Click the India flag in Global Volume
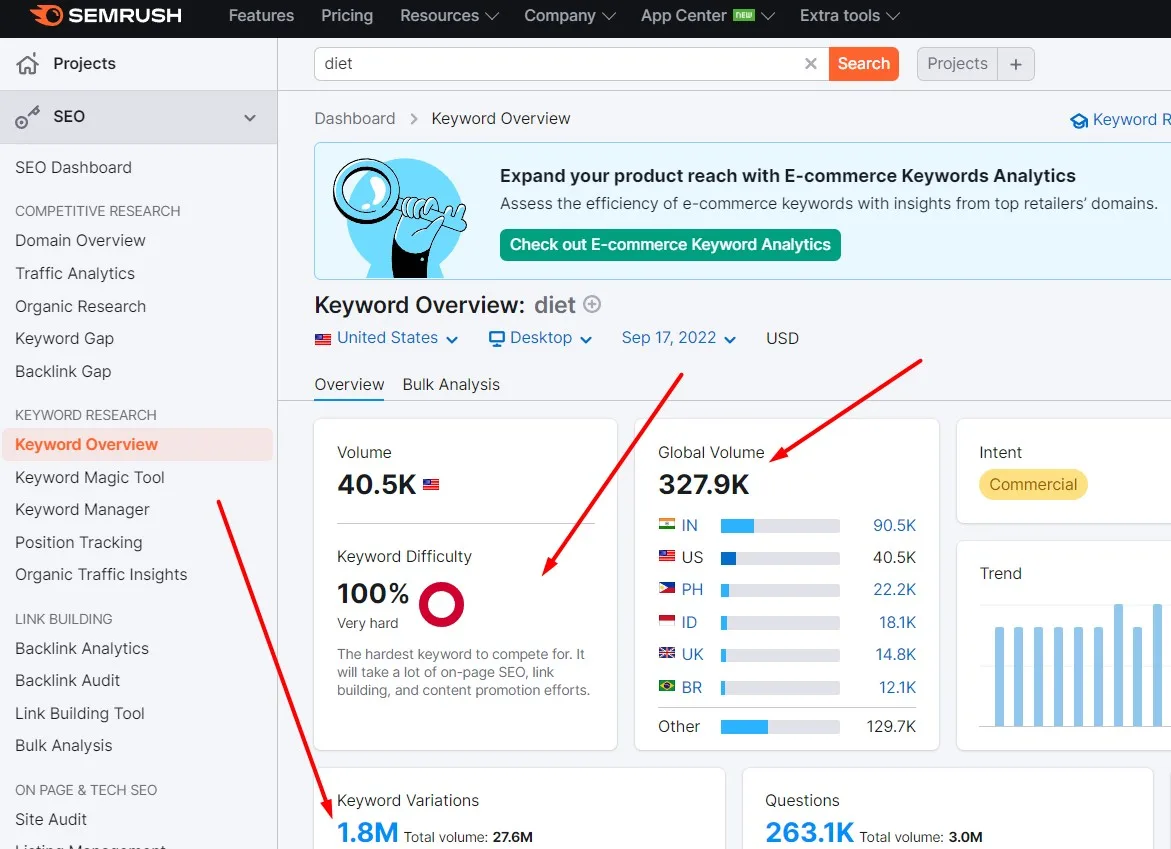The height and width of the screenshot is (849, 1171). tap(667, 524)
